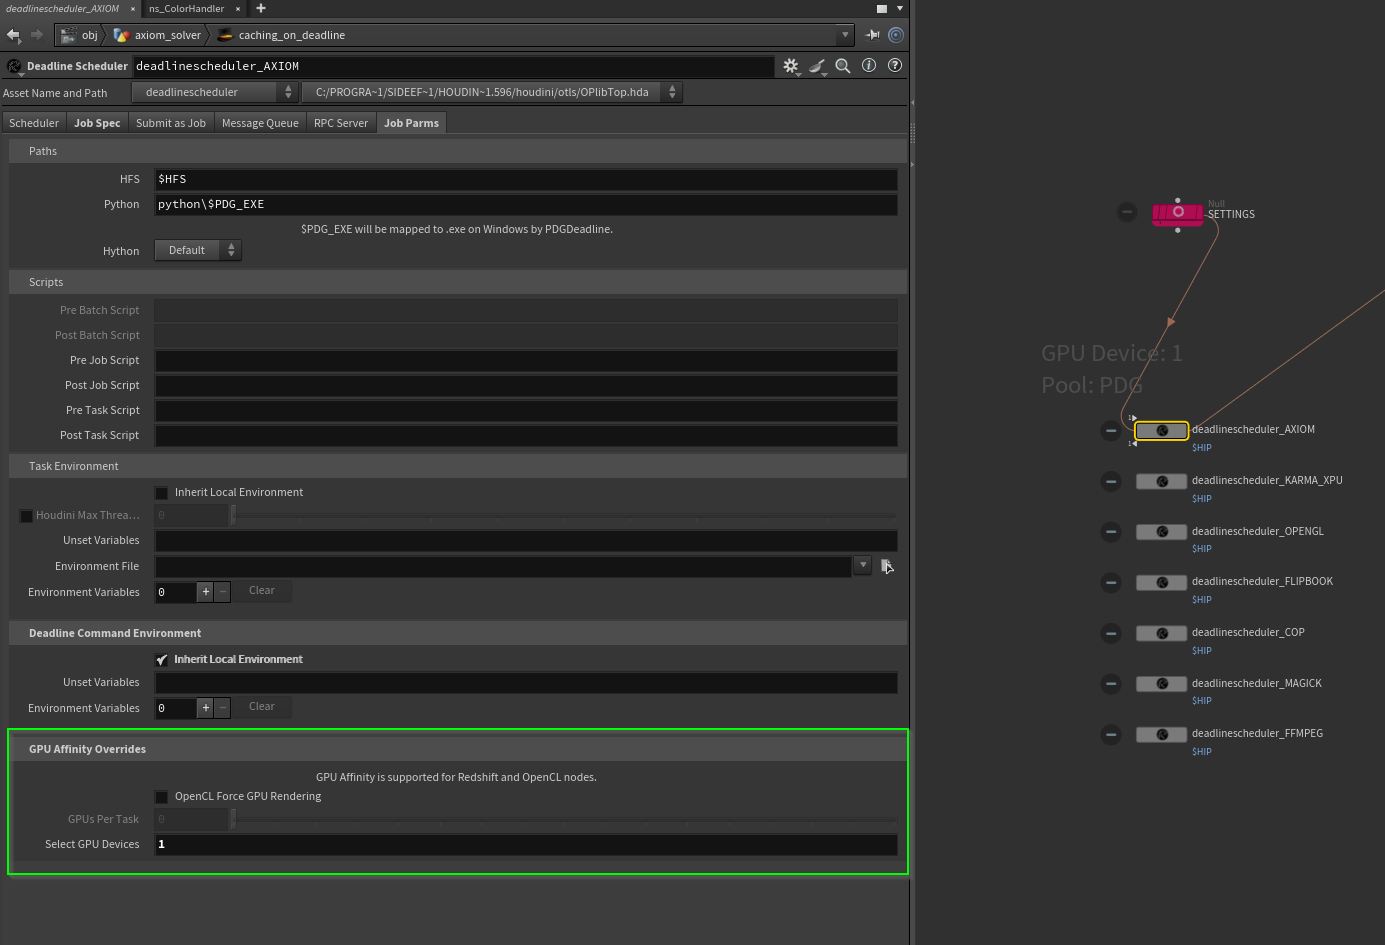Open the Environment File dropdown arrow
1385x945 pixels.
click(x=863, y=565)
